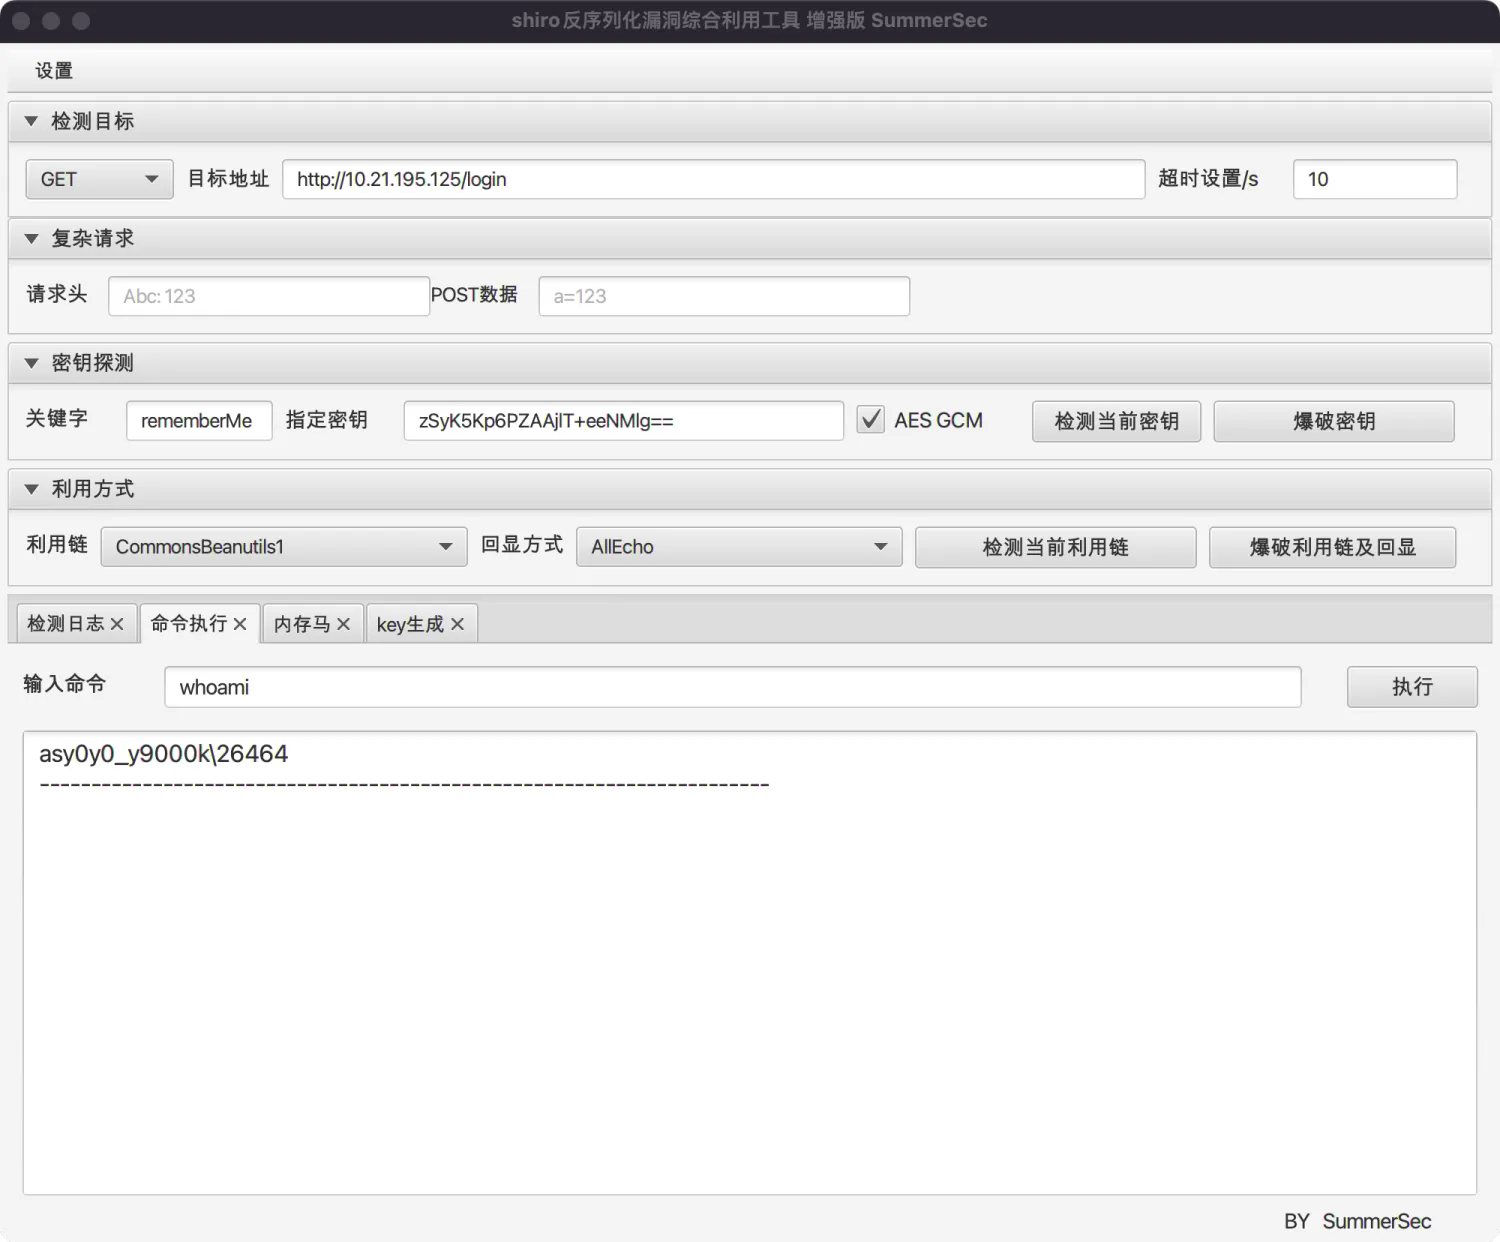Image resolution: width=1500 pixels, height=1242 pixels.
Task: Toggle the AES GCM checkbox
Action: click(871, 420)
